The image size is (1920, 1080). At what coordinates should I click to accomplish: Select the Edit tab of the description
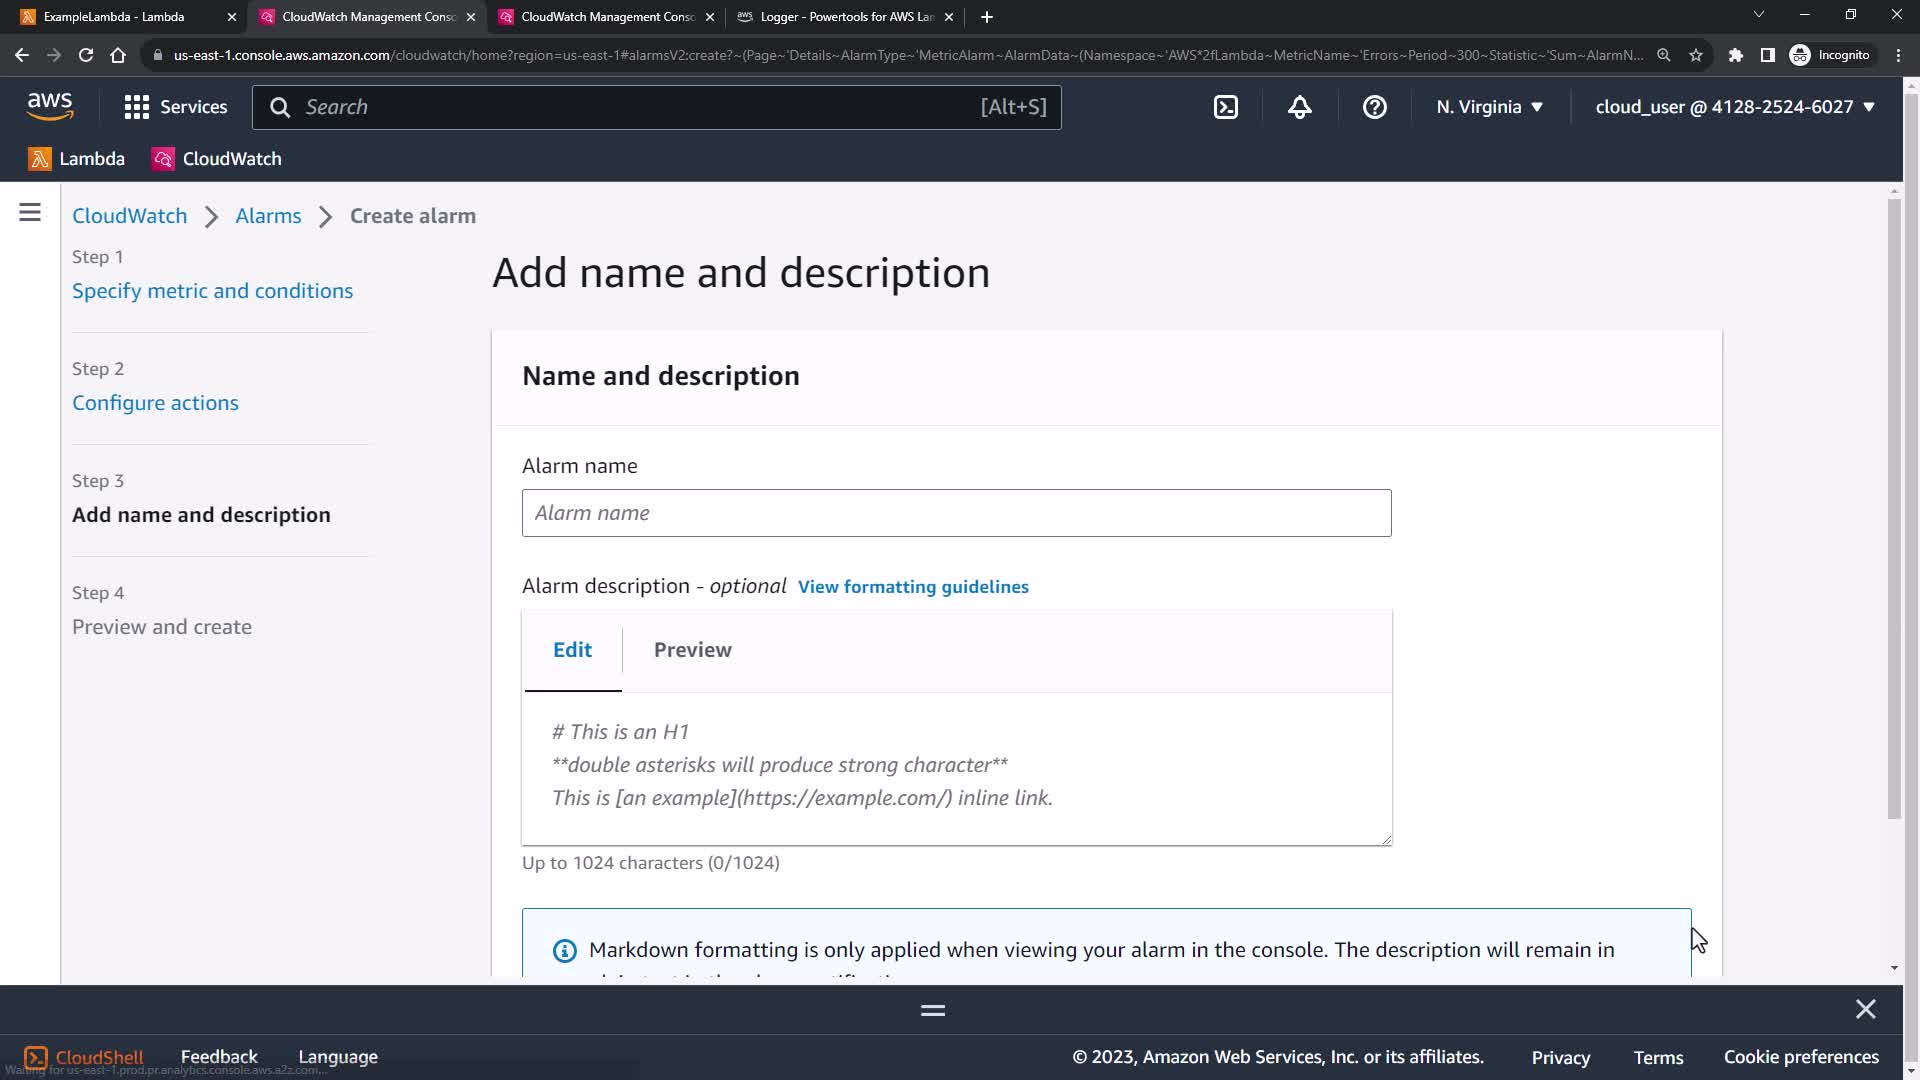click(x=572, y=650)
